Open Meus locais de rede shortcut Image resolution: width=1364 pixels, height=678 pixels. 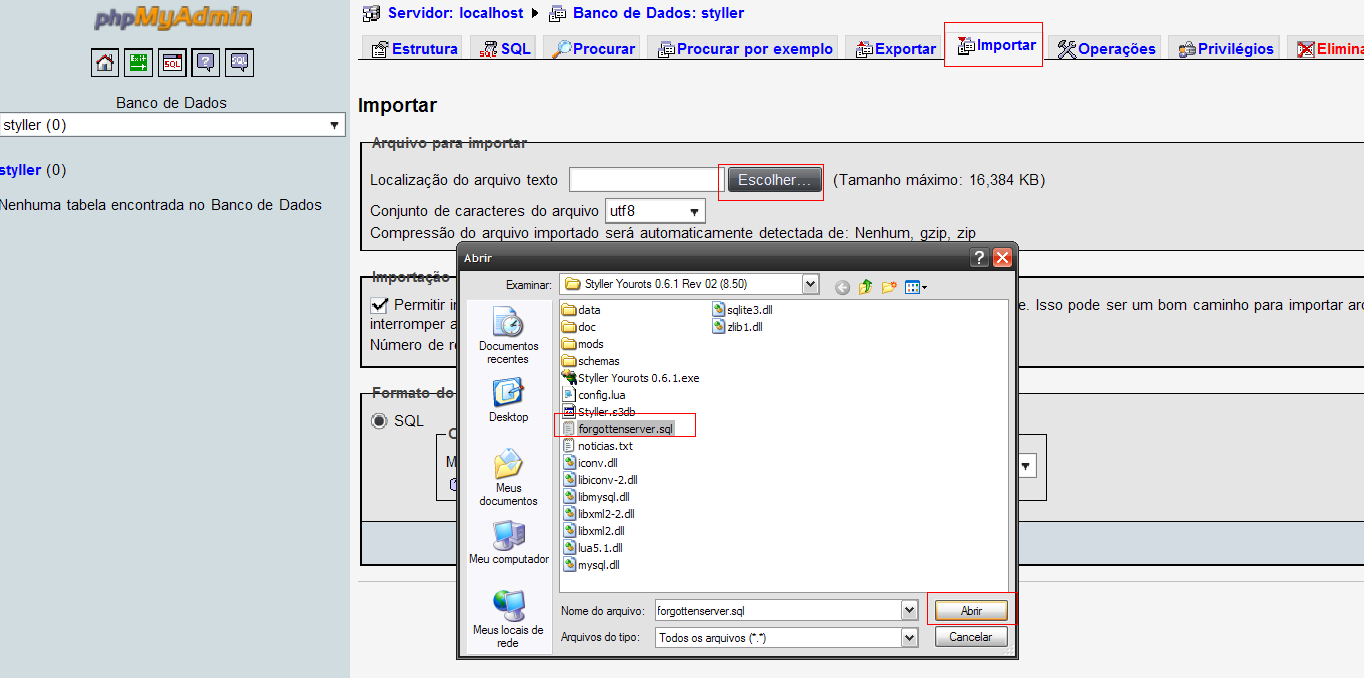(508, 619)
